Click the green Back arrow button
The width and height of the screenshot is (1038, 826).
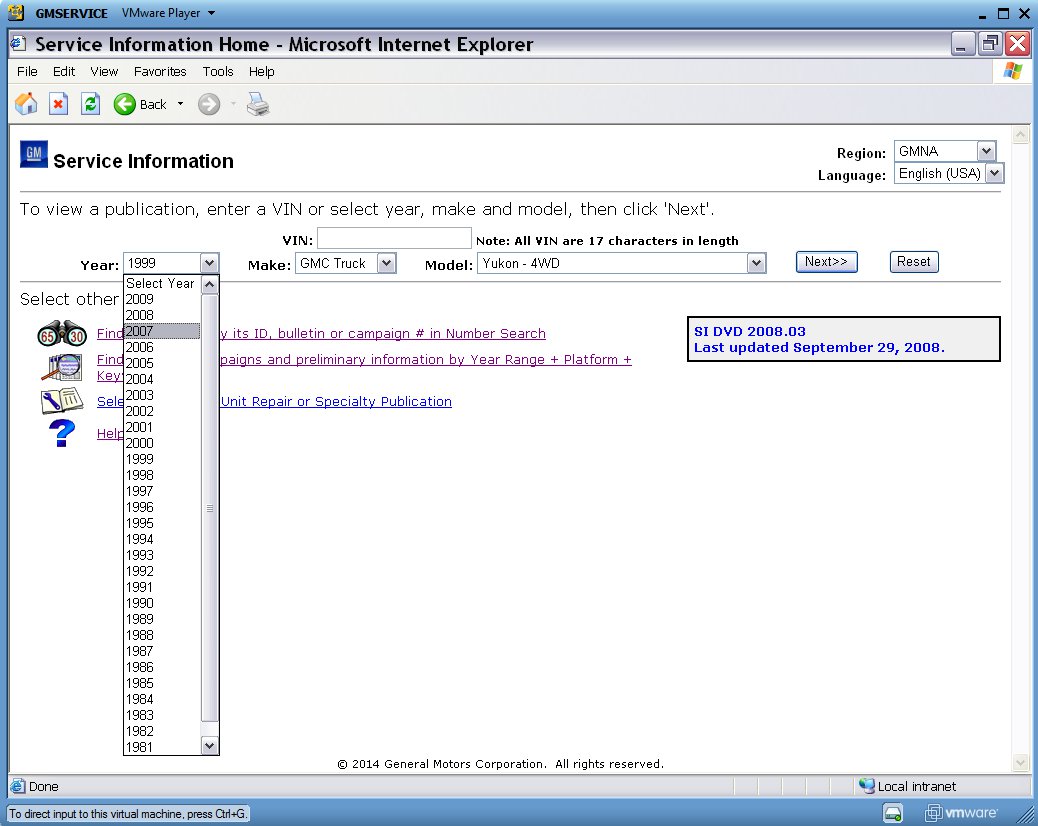124,104
